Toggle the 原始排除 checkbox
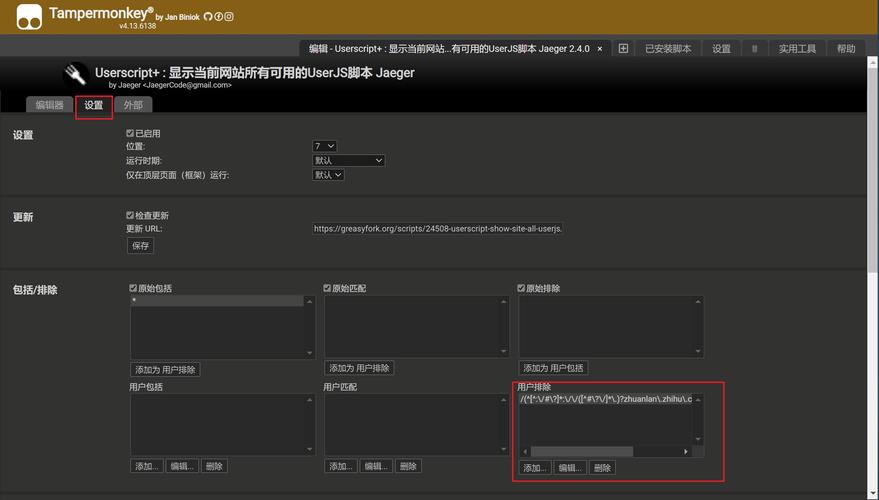 point(521,288)
